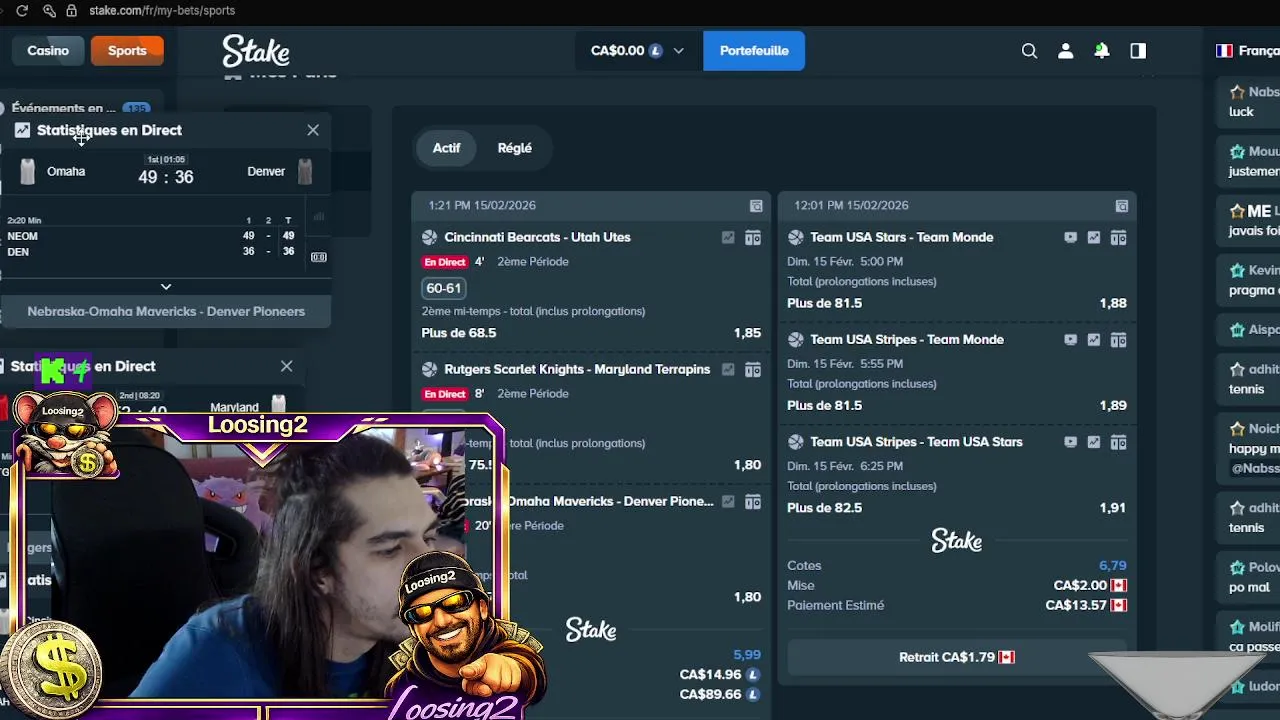The width and height of the screenshot is (1280, 720).
Task: Open scoreboard icon for Cincinnati Bearcats - Utah Utes
Action: coord(753,238)
